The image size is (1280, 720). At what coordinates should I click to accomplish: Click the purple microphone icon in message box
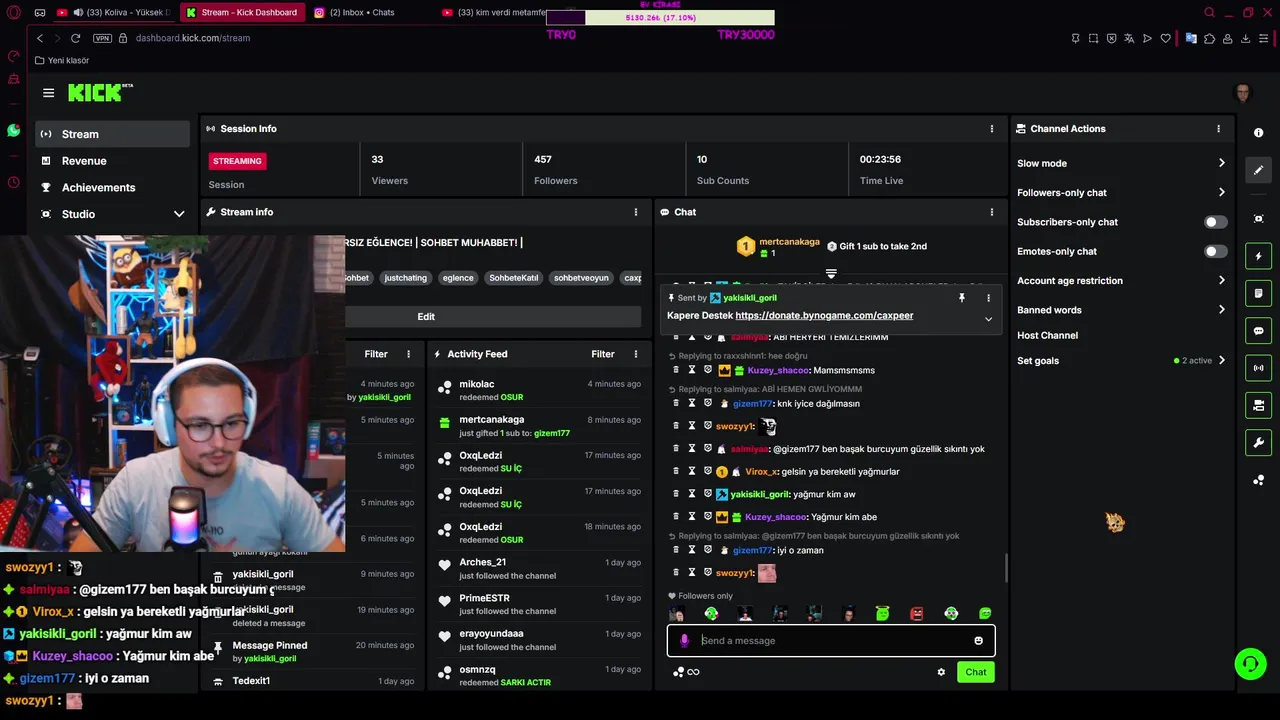tap(685, 641)
